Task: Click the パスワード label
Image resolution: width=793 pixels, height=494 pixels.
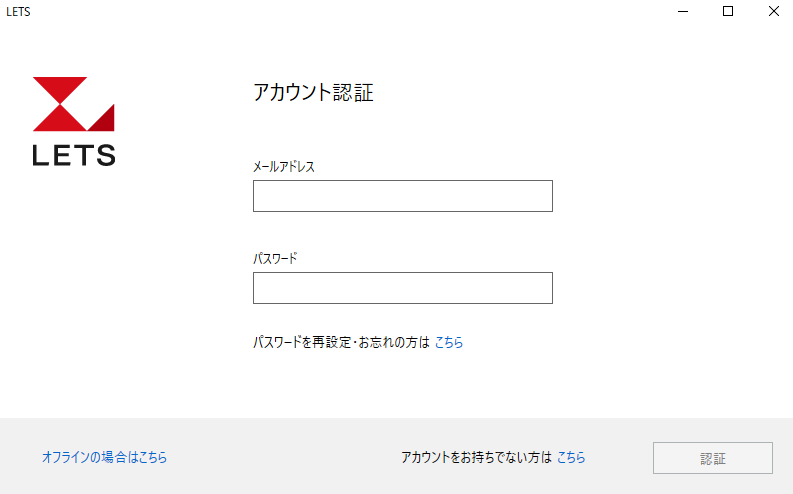Action: [x=275, y=258]
